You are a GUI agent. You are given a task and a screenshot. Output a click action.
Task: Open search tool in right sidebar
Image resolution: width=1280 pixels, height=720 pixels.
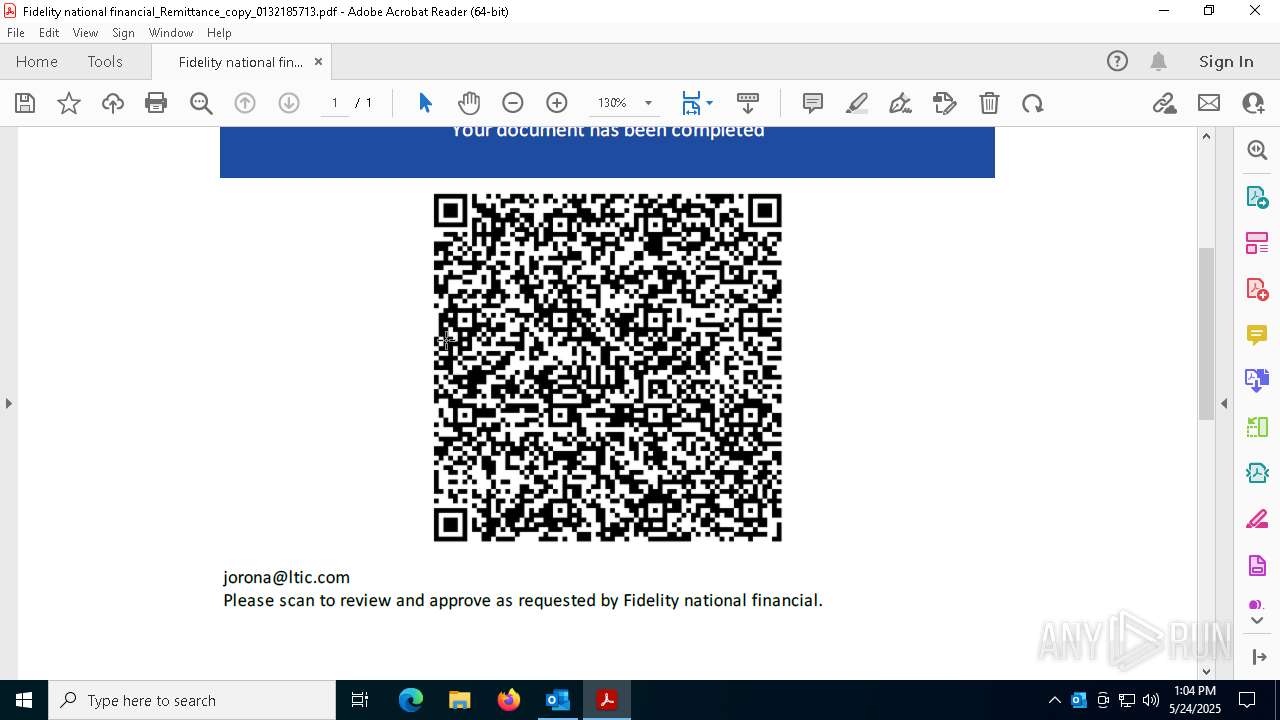tap(1257, 150)
